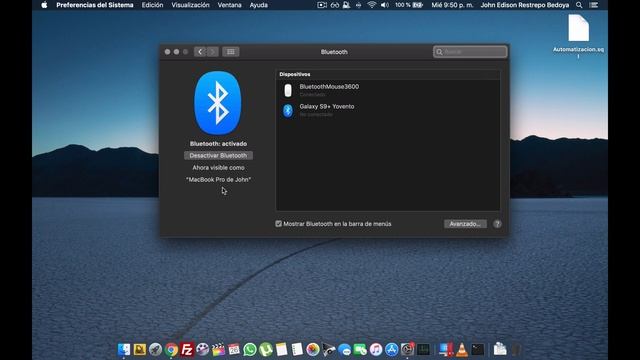Toggle Mostrar Bluetooth en la barra de menús
This screenshot has width=640, height=360.
pyautogui.click(x=278, y=224)
